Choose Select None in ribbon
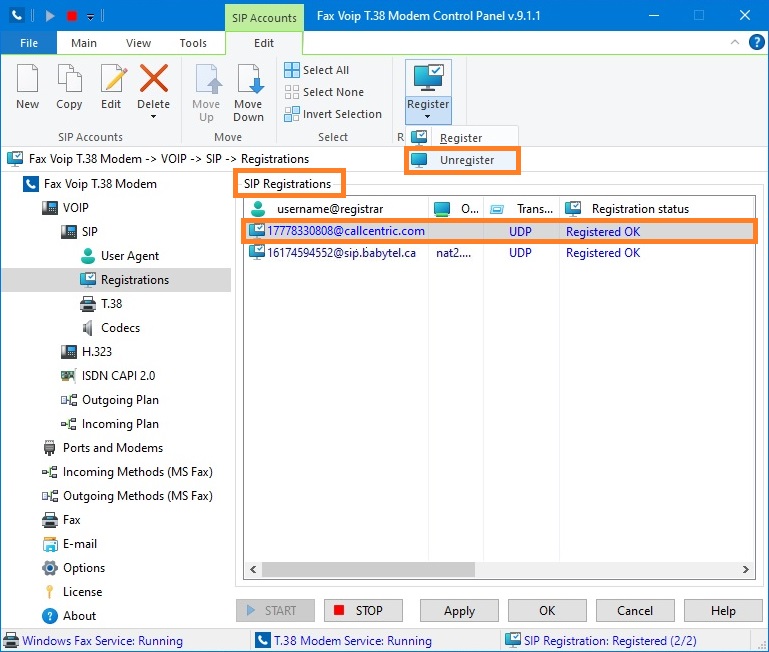This screenshot has height=652, width=769. click(324, 92)
